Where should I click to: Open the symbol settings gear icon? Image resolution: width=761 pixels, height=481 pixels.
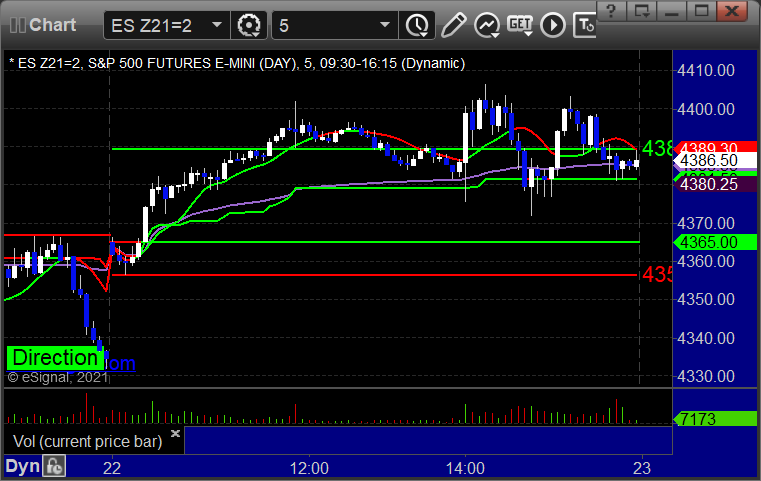[248, 25]
